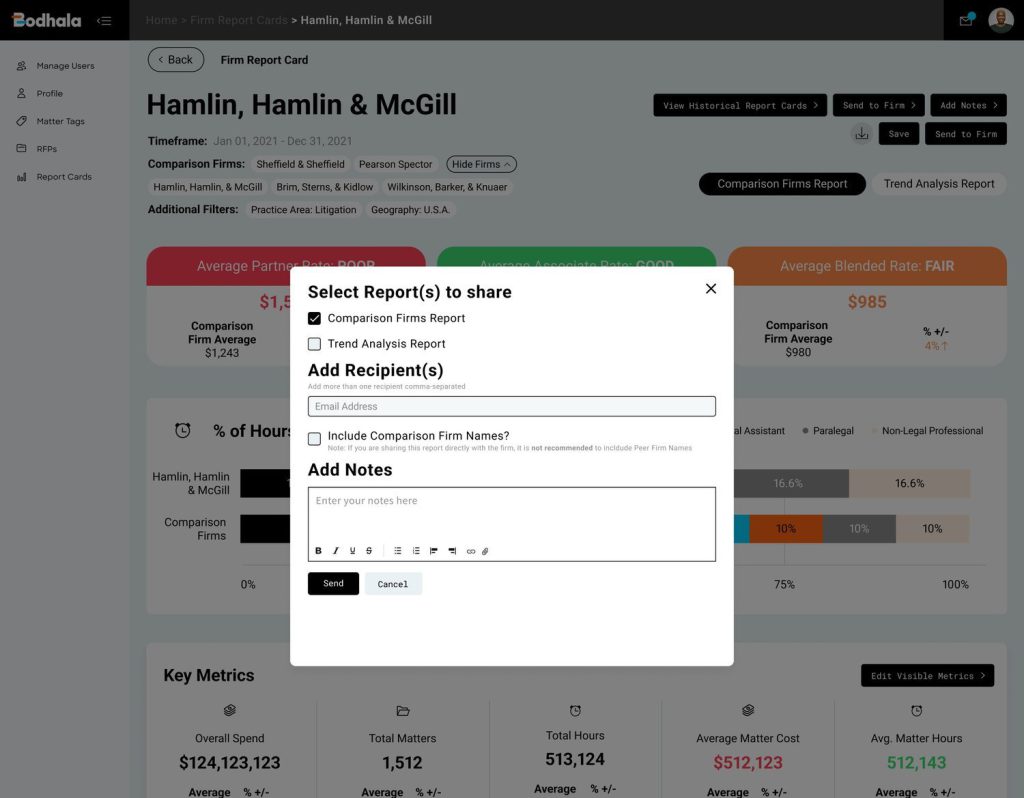Image resolution: width=1024 pixels, height=798 pixels.
Task: Select the beige 16.6% Hamlin bar segment
Action: (x=910, y=483)
